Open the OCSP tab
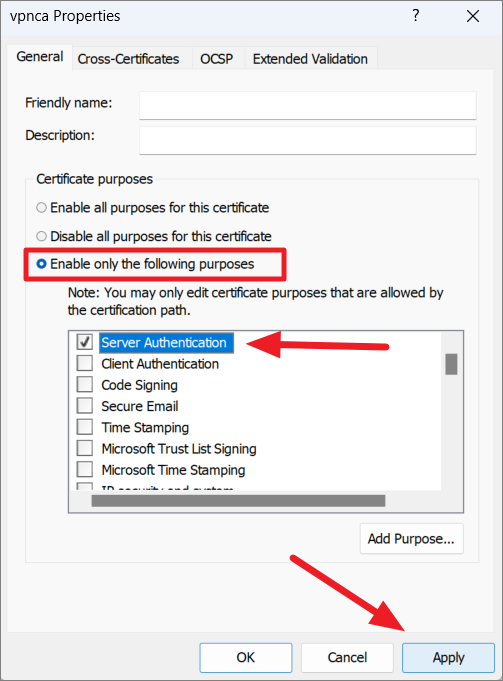The image size is (503, 681). [217, 59]
